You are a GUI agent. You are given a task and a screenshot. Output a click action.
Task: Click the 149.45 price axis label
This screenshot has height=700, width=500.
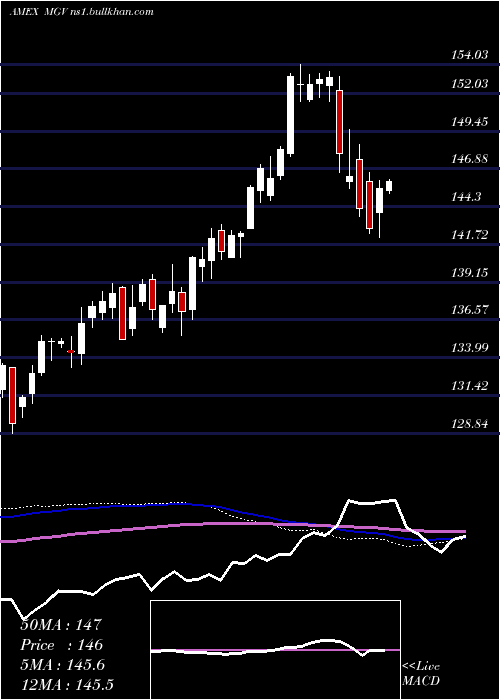coord(468,121)
